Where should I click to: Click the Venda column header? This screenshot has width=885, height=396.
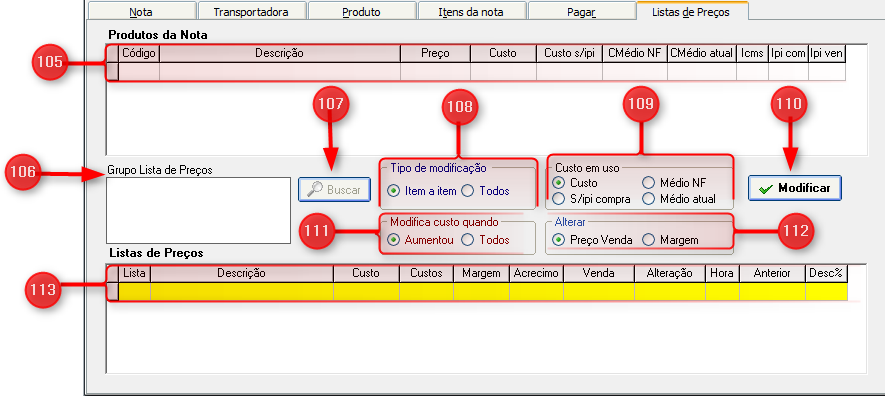point(599,273)
